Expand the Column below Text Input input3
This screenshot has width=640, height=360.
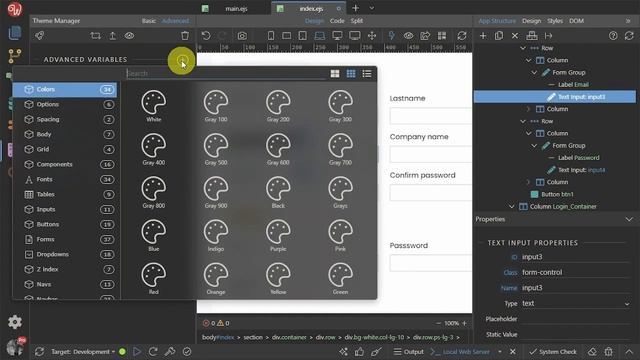(528, 109)
